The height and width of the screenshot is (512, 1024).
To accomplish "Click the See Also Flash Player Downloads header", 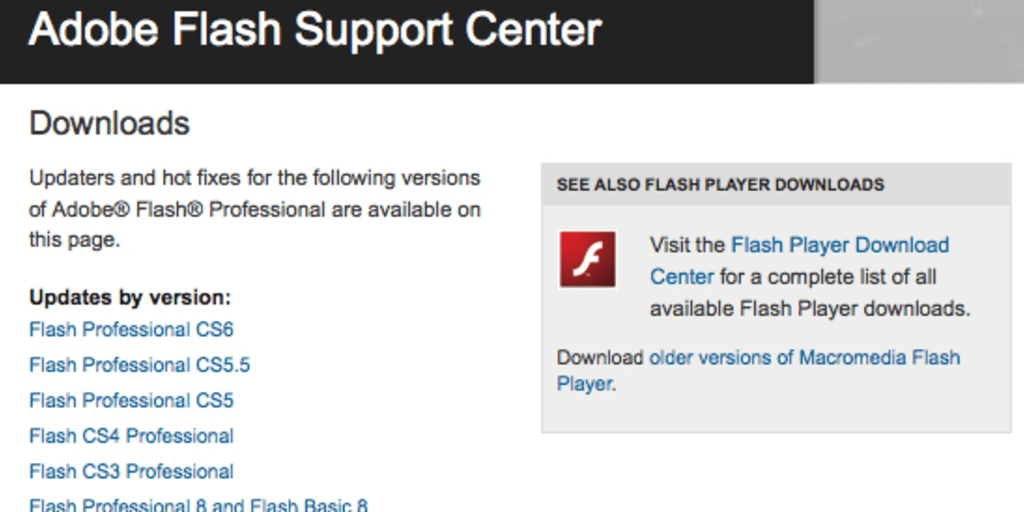I will pos(720,185).
